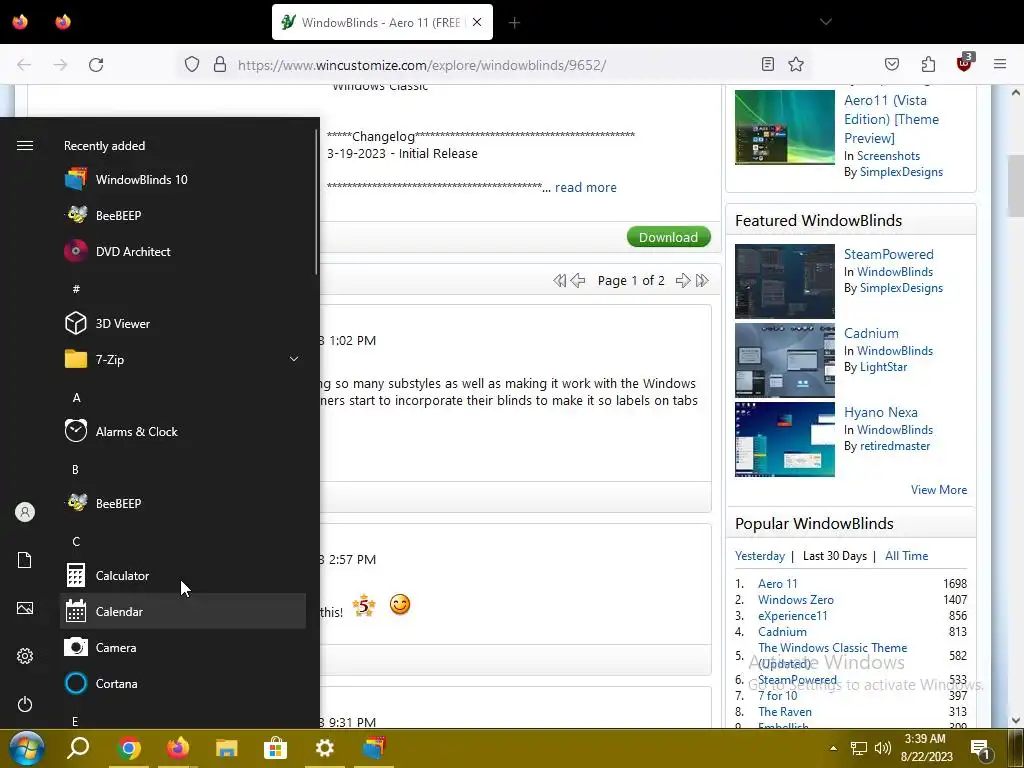Open Firefox application menu
Viewport: 1024px width, 768px height.
(x=1000, y=64)
